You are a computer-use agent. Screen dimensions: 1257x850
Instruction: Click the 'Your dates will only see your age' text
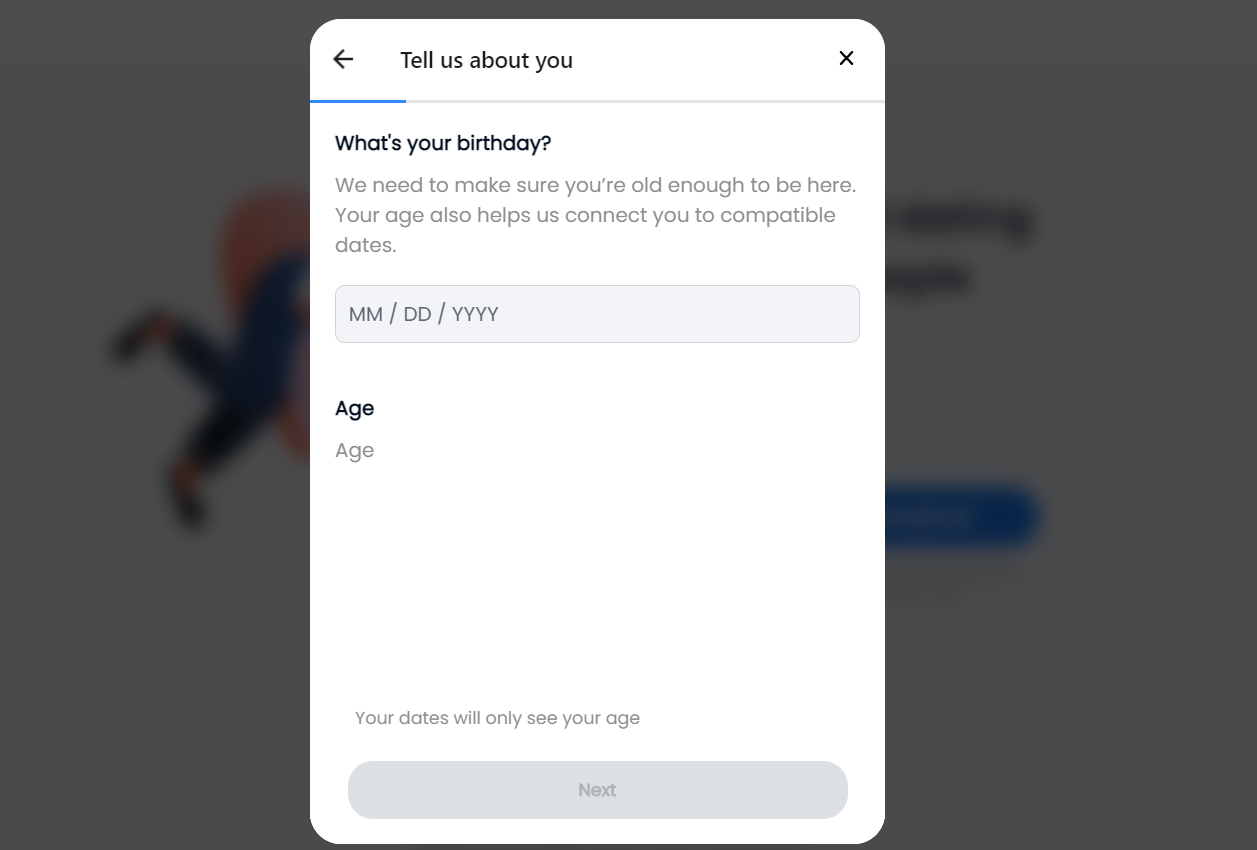click(x=497, y=717)
